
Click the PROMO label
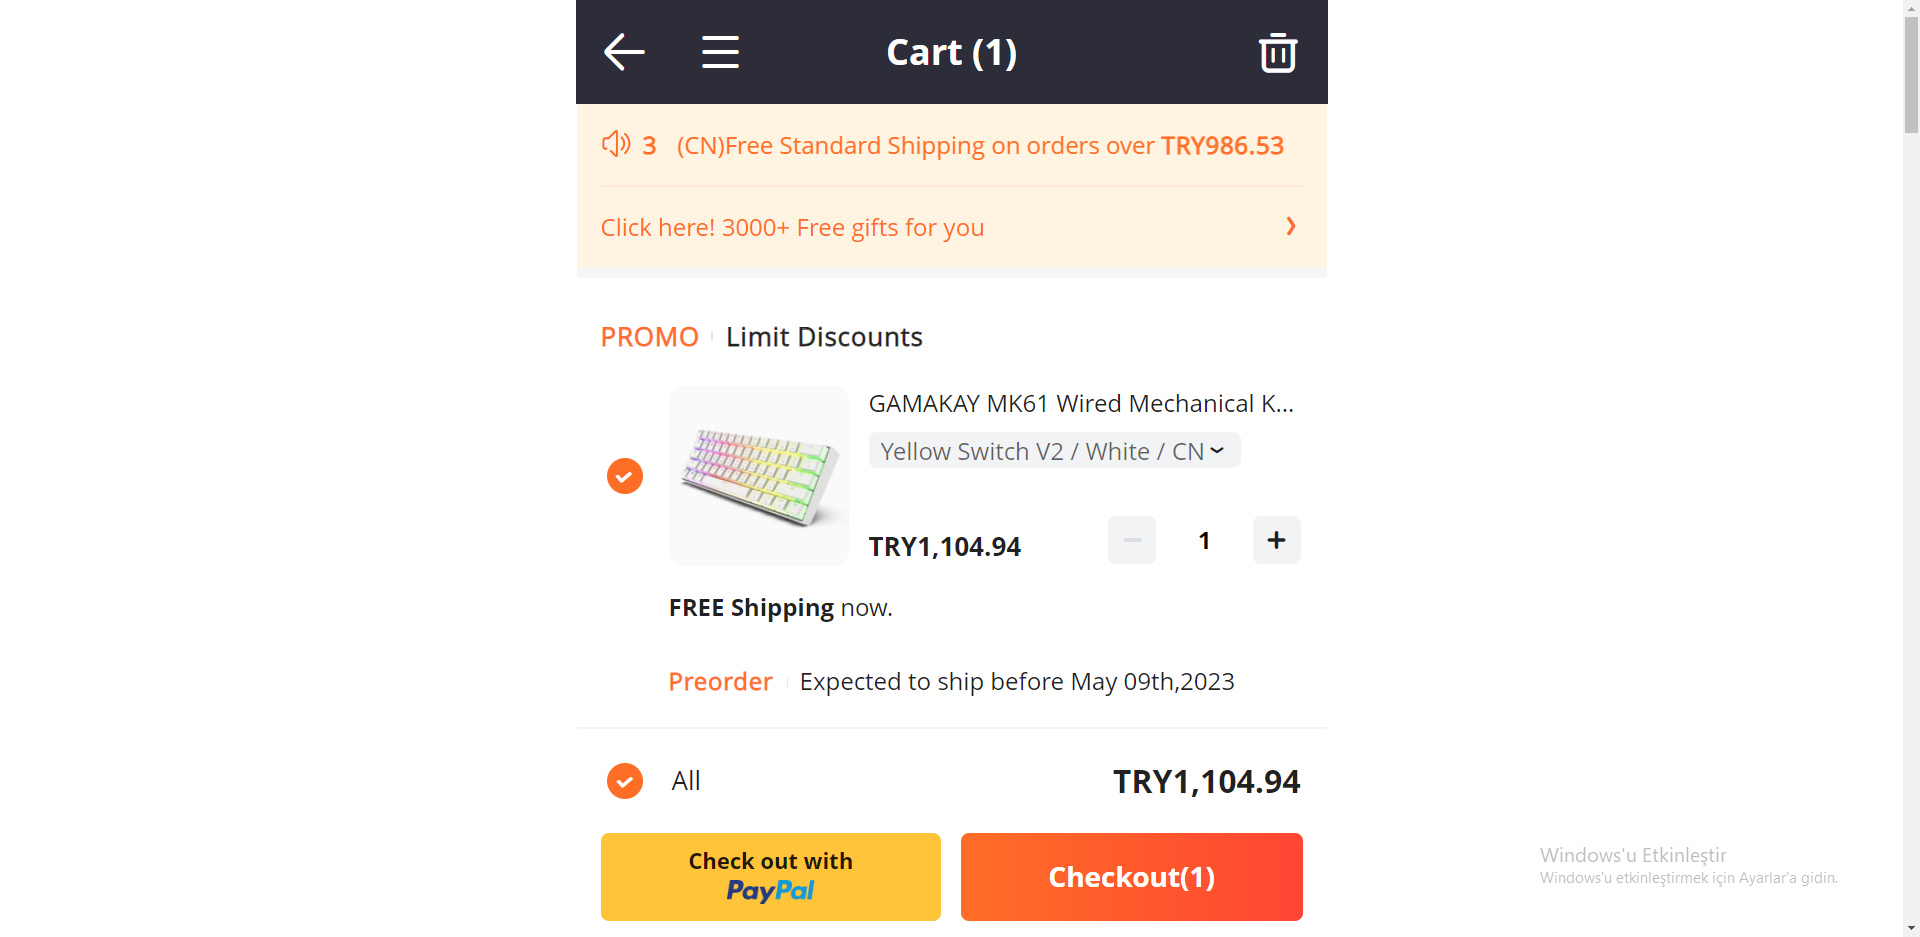pos(649,337)
